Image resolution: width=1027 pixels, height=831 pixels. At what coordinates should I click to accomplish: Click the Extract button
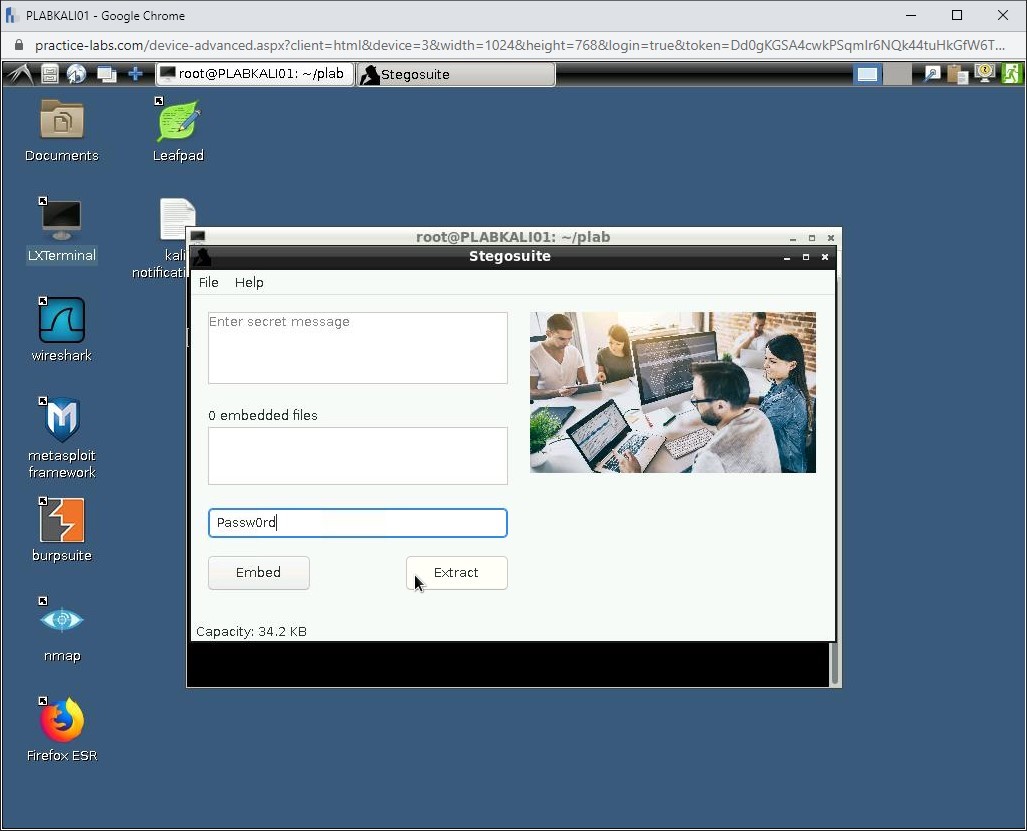(456, 573)
